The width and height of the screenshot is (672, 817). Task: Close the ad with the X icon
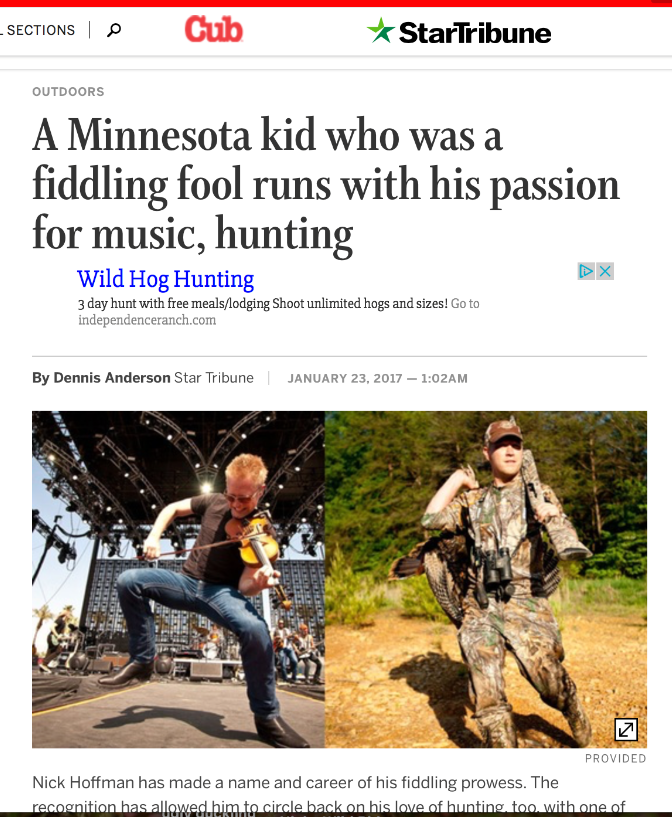pyautogui.click(x=605, y=271)
